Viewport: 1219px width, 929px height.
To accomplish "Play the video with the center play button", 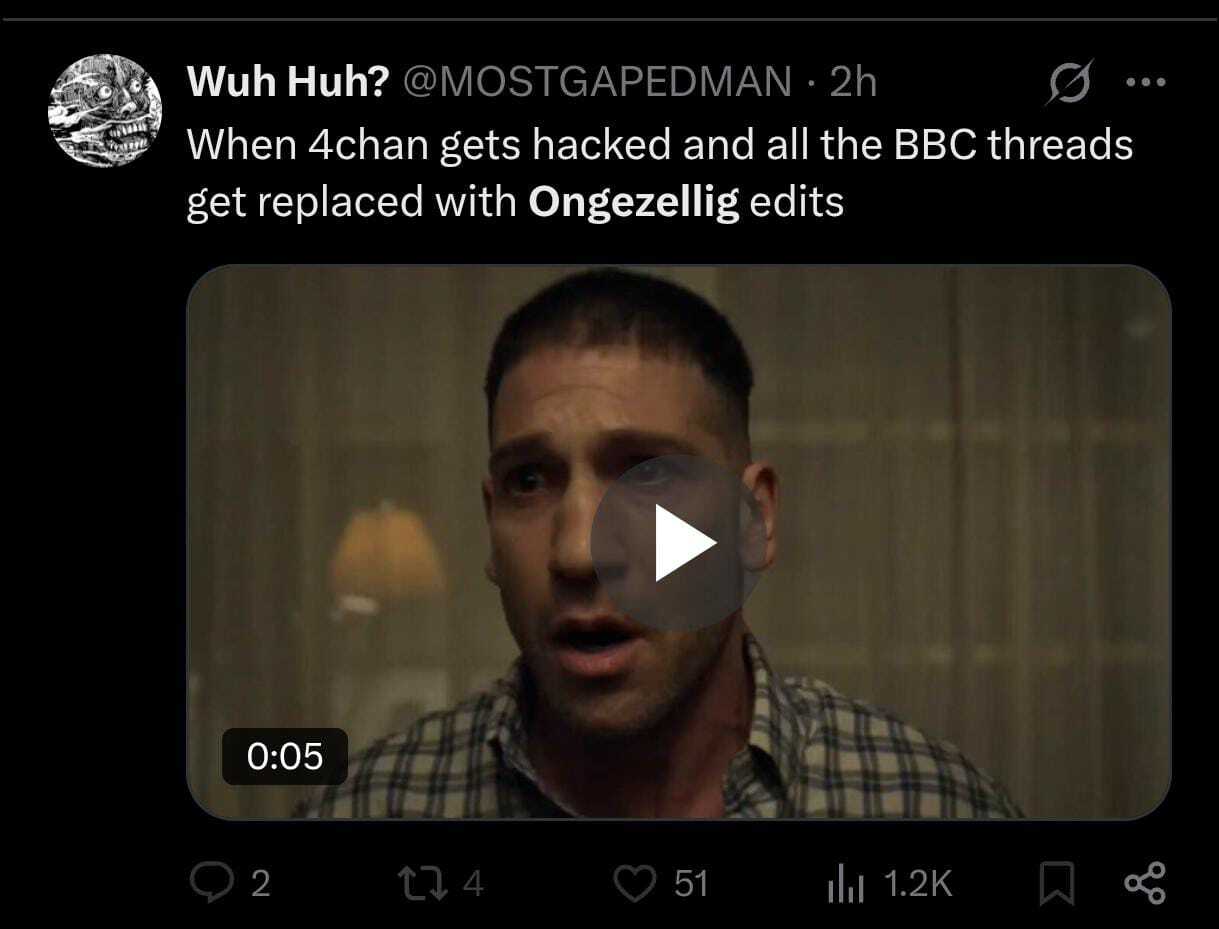I will point(679,542).
